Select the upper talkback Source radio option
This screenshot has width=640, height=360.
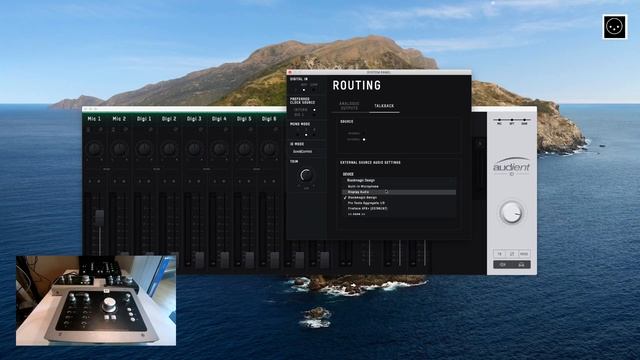click(x=364, y=133)
